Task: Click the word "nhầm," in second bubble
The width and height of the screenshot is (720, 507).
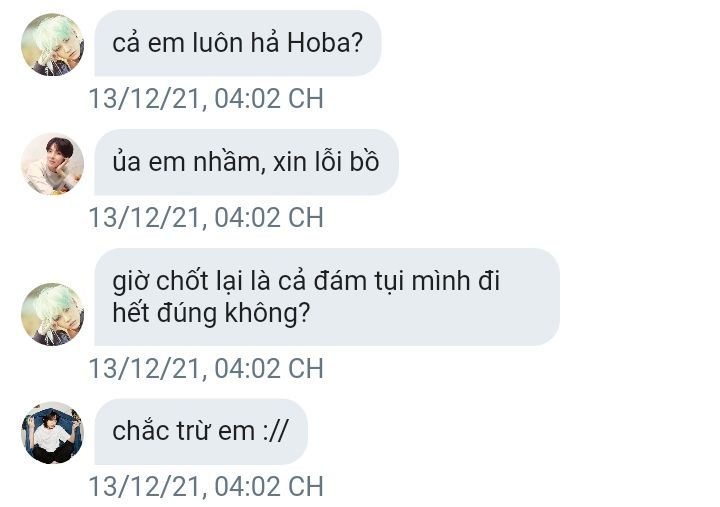Action: tap(229, 162)
